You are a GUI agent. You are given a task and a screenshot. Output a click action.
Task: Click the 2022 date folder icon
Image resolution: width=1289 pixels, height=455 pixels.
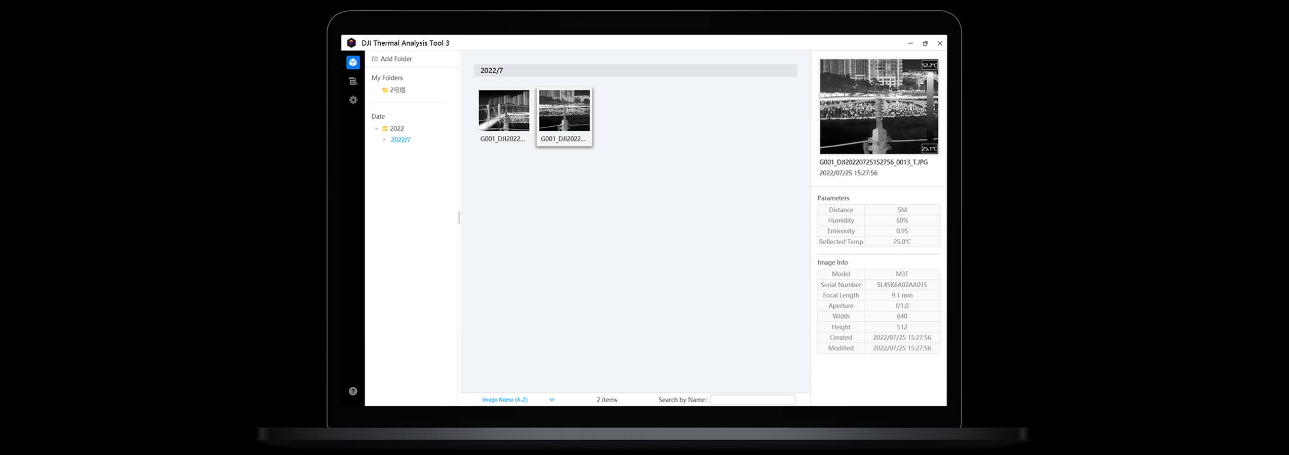pyautogui.click(x=385, y=128)
